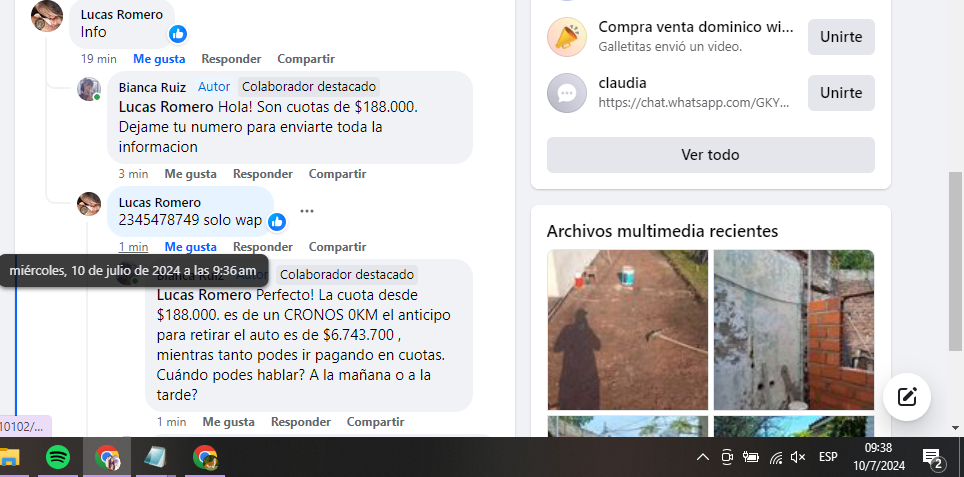This screenshot has width=964, height=477.
Task: Toggle Me gusta on the Info comment
Action: tap(159, 59)
